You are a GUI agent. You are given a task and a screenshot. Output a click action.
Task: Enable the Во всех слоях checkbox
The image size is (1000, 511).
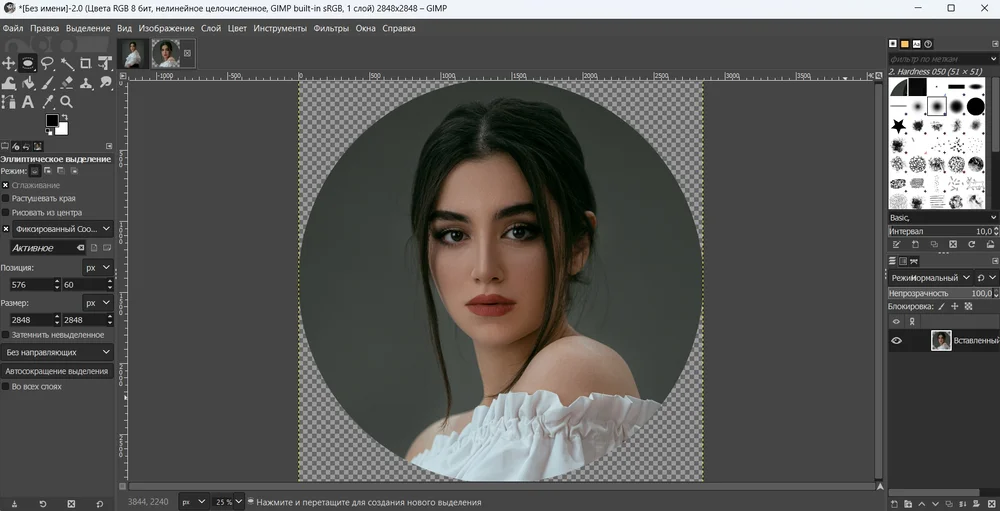(5, 386)
